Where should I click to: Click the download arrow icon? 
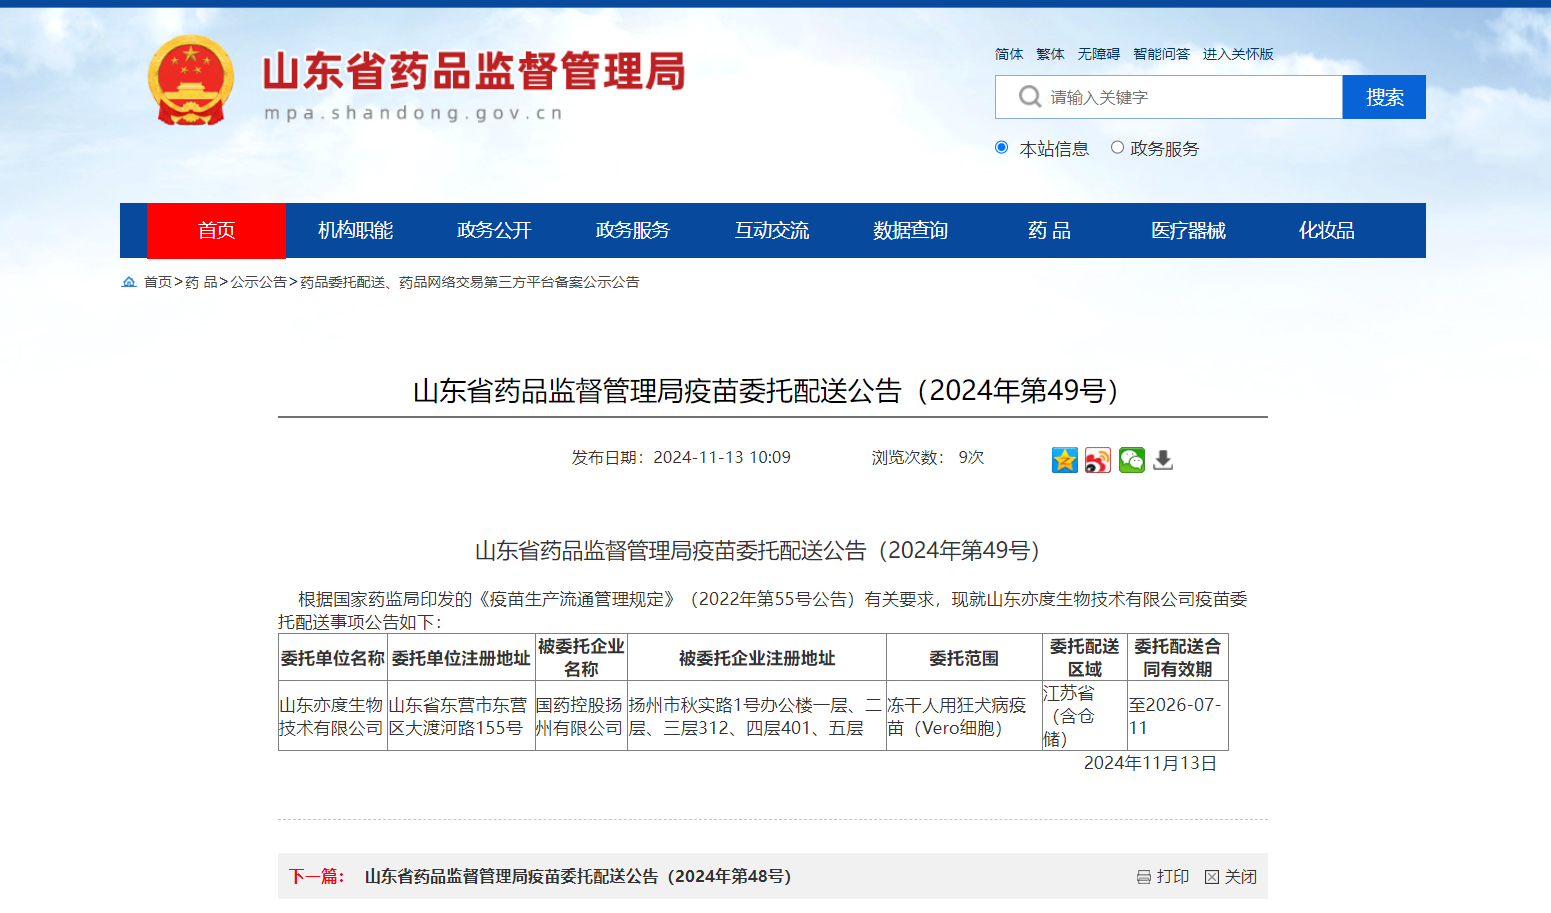pyautogui.click(x=1163, y=460)
